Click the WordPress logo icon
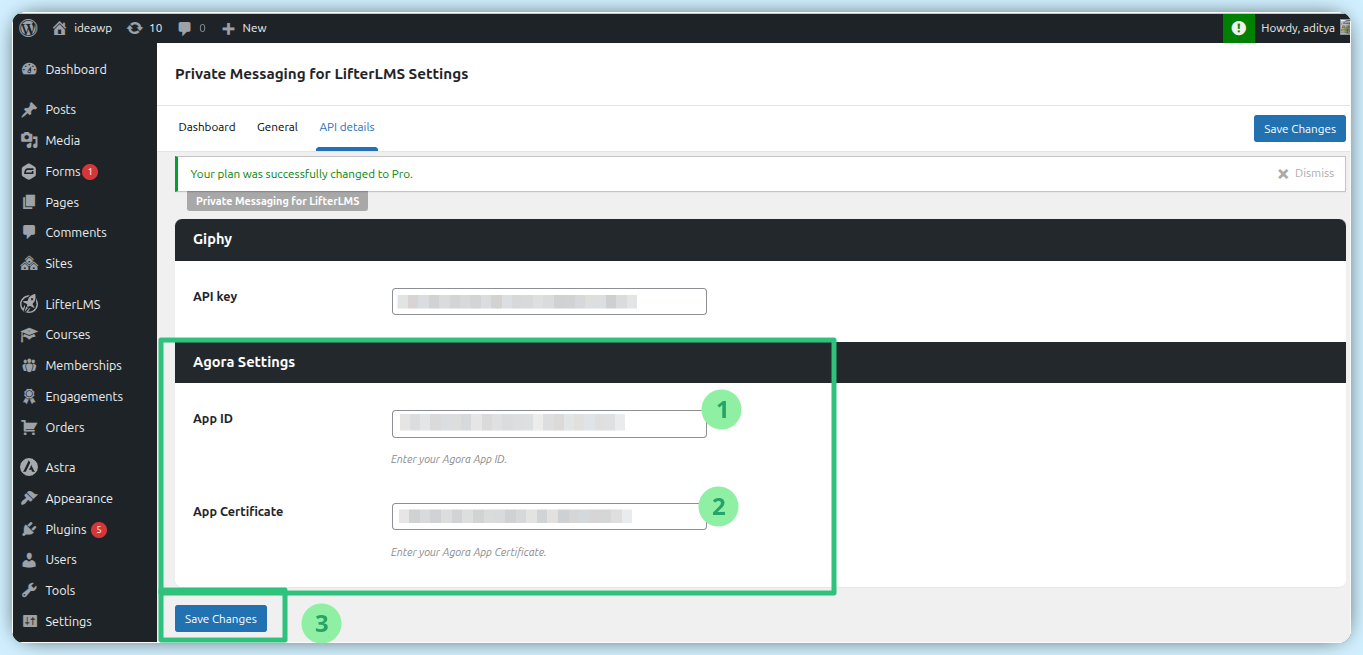This screenshot has height=655, width=1363. pos(28,28)
